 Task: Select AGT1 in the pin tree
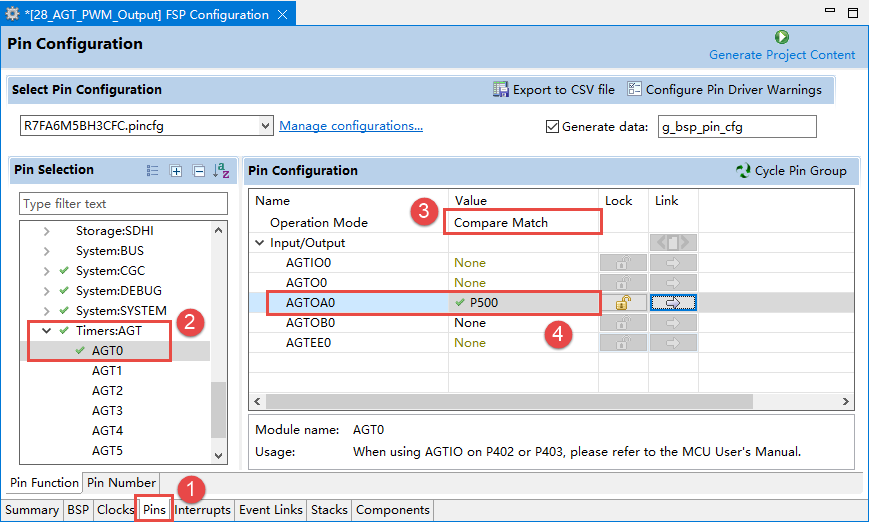(x=107, y=371)
